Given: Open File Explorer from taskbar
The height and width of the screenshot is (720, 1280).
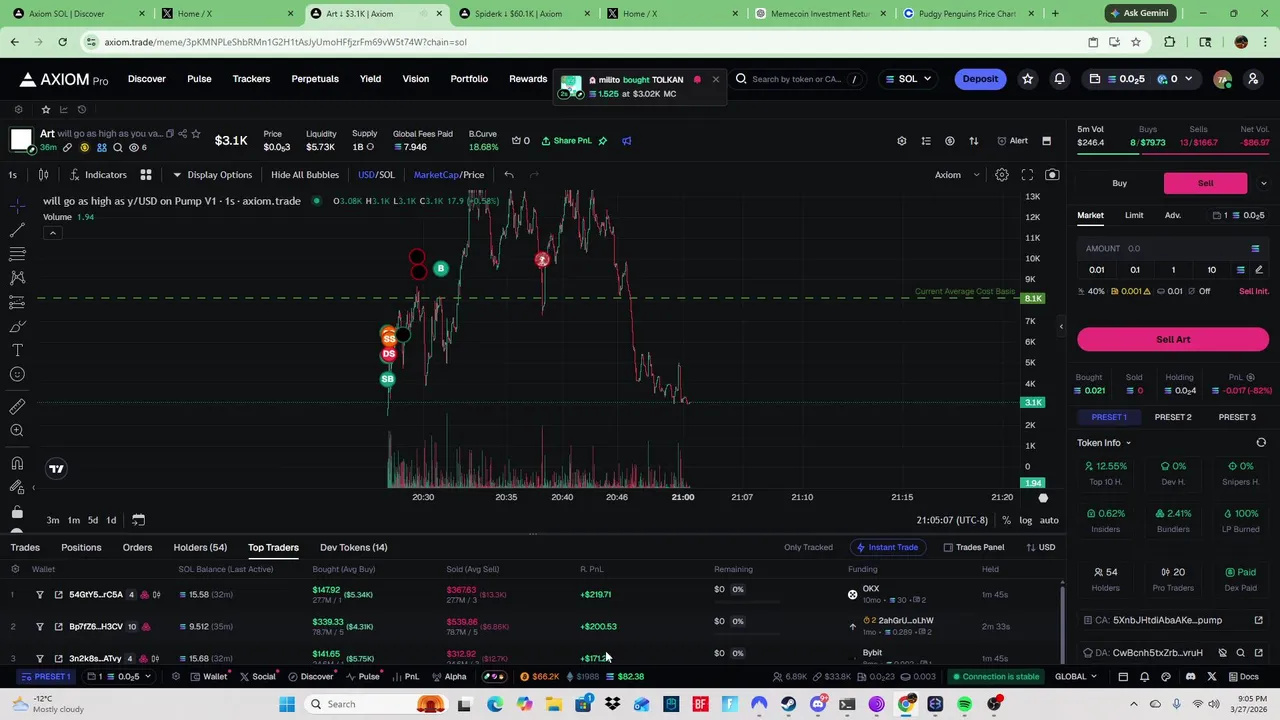Looking at the screenshot, I should pos(553,704).
